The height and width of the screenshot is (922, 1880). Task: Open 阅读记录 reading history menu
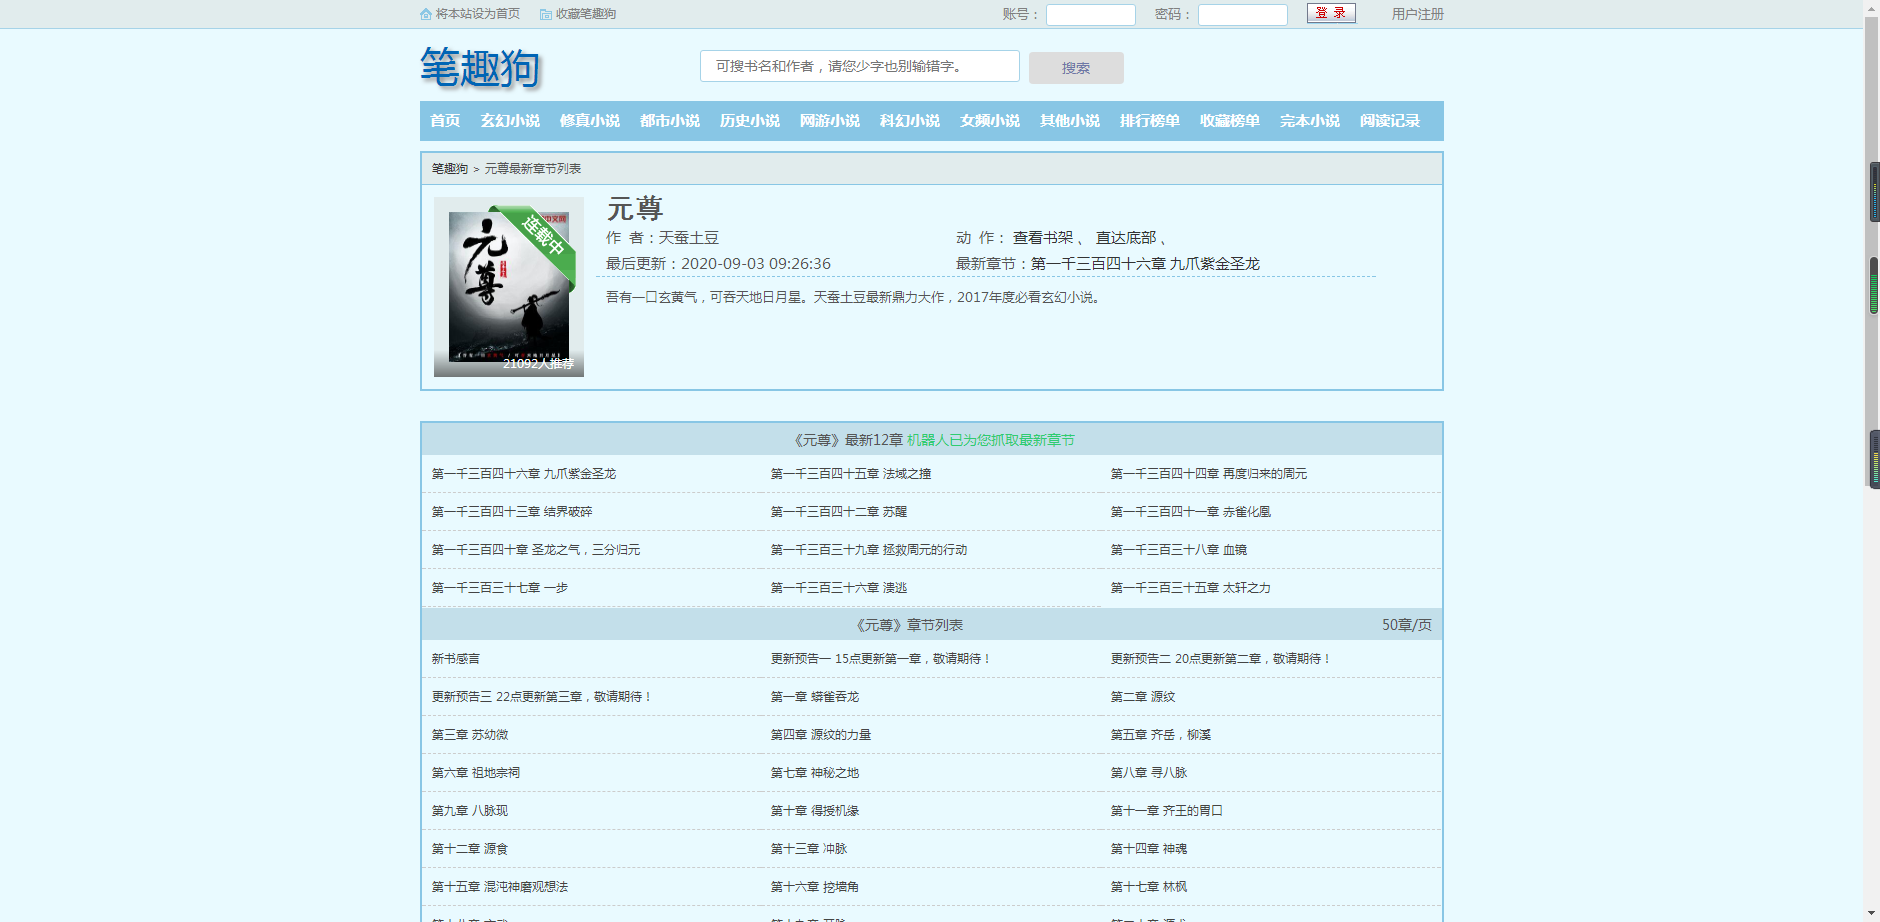pos(1390,121)
